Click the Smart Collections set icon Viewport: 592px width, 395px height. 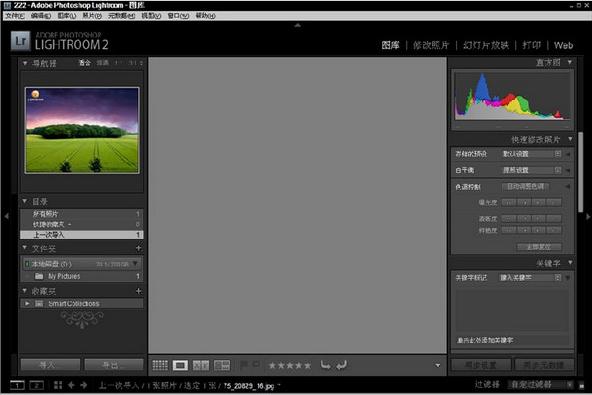point(39,303)
